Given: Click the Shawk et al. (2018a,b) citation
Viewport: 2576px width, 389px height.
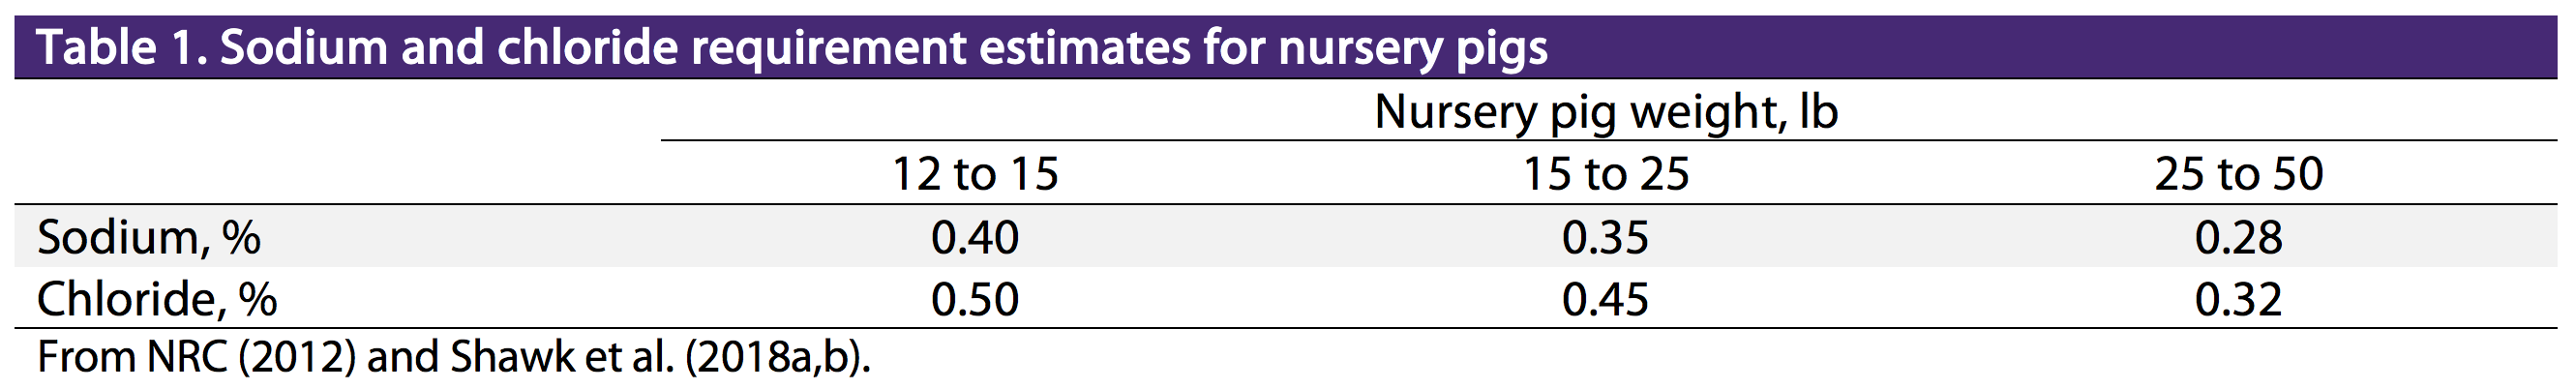Looking at the screenshot, I should click(660, 357).
